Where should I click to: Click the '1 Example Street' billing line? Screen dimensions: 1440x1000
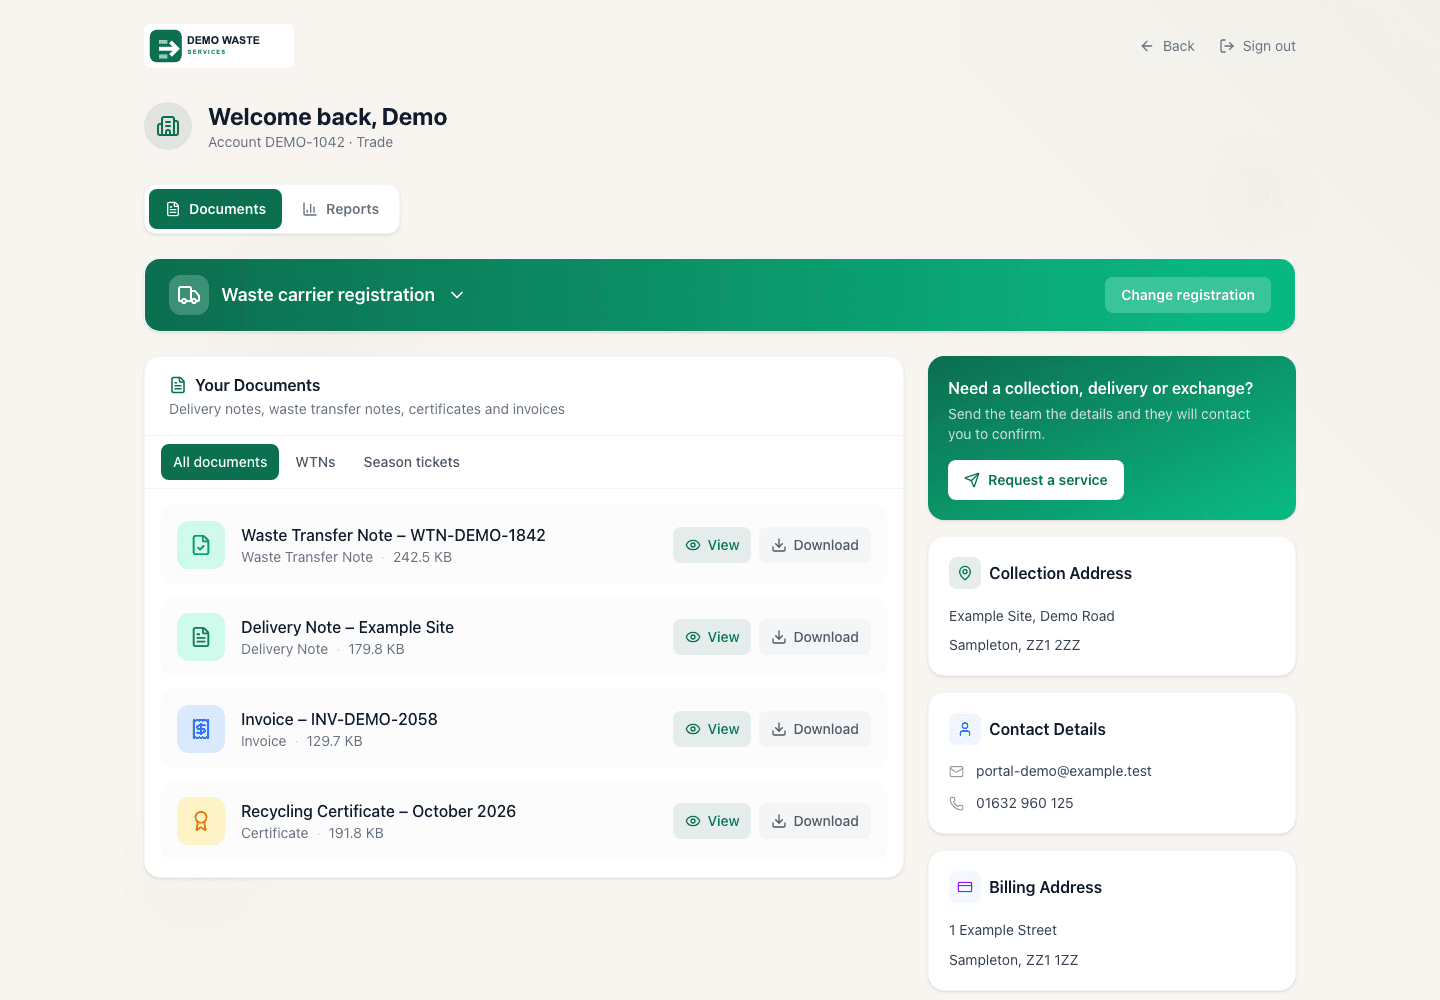point(1003,930)
